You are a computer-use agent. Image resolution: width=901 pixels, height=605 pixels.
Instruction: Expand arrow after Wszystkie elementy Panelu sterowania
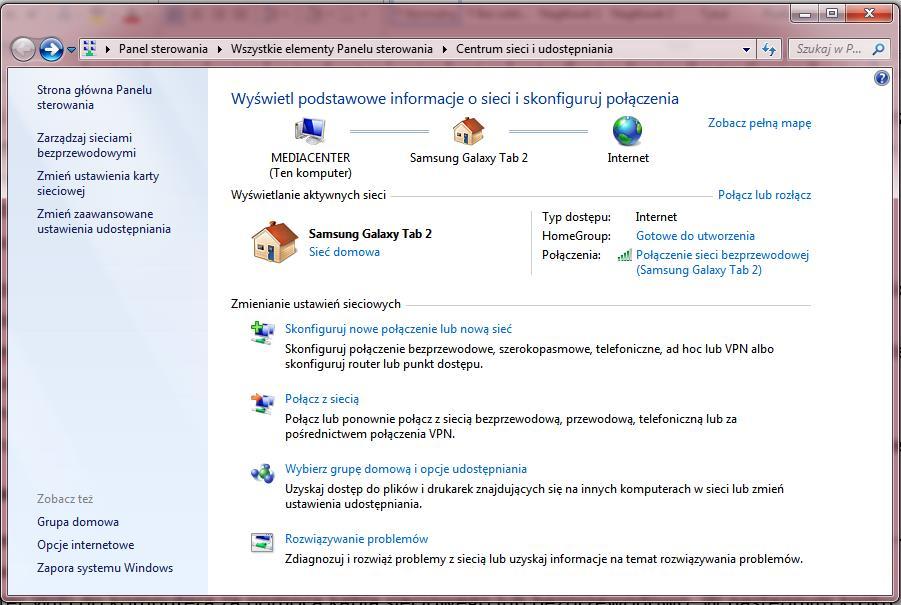[445, 49]
